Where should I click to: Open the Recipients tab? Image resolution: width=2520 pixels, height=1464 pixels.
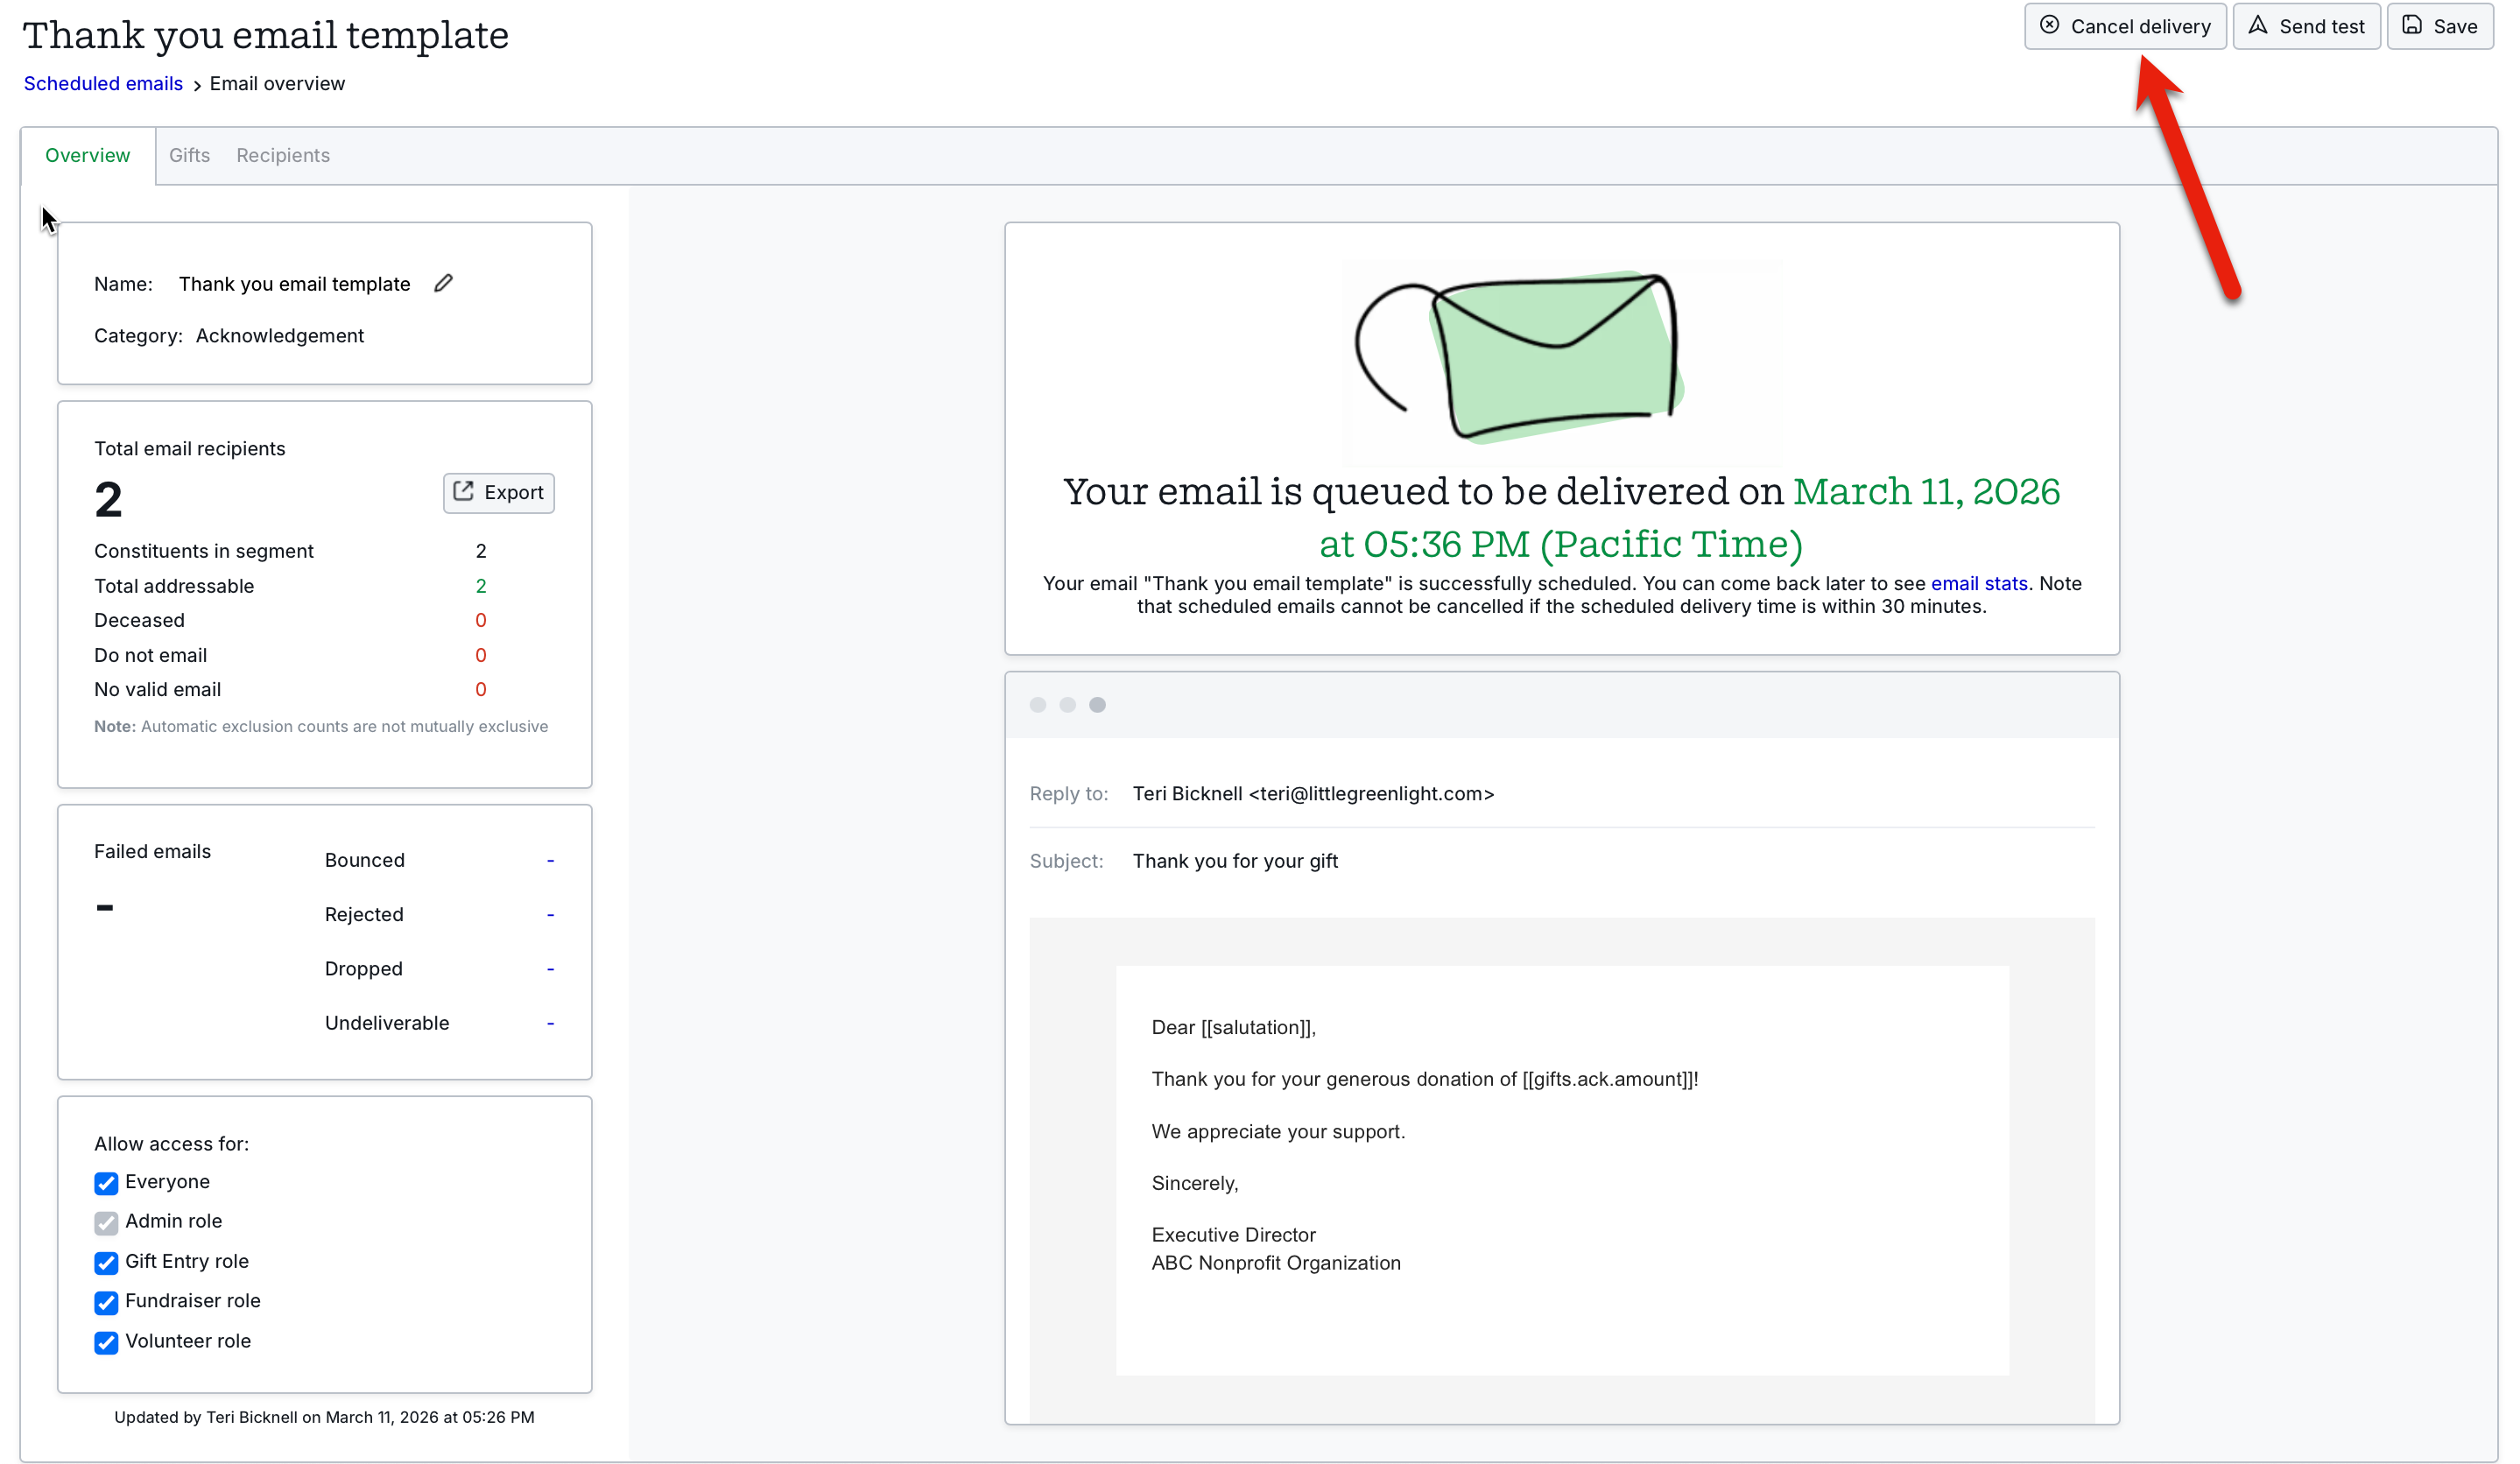coord(283,155)
